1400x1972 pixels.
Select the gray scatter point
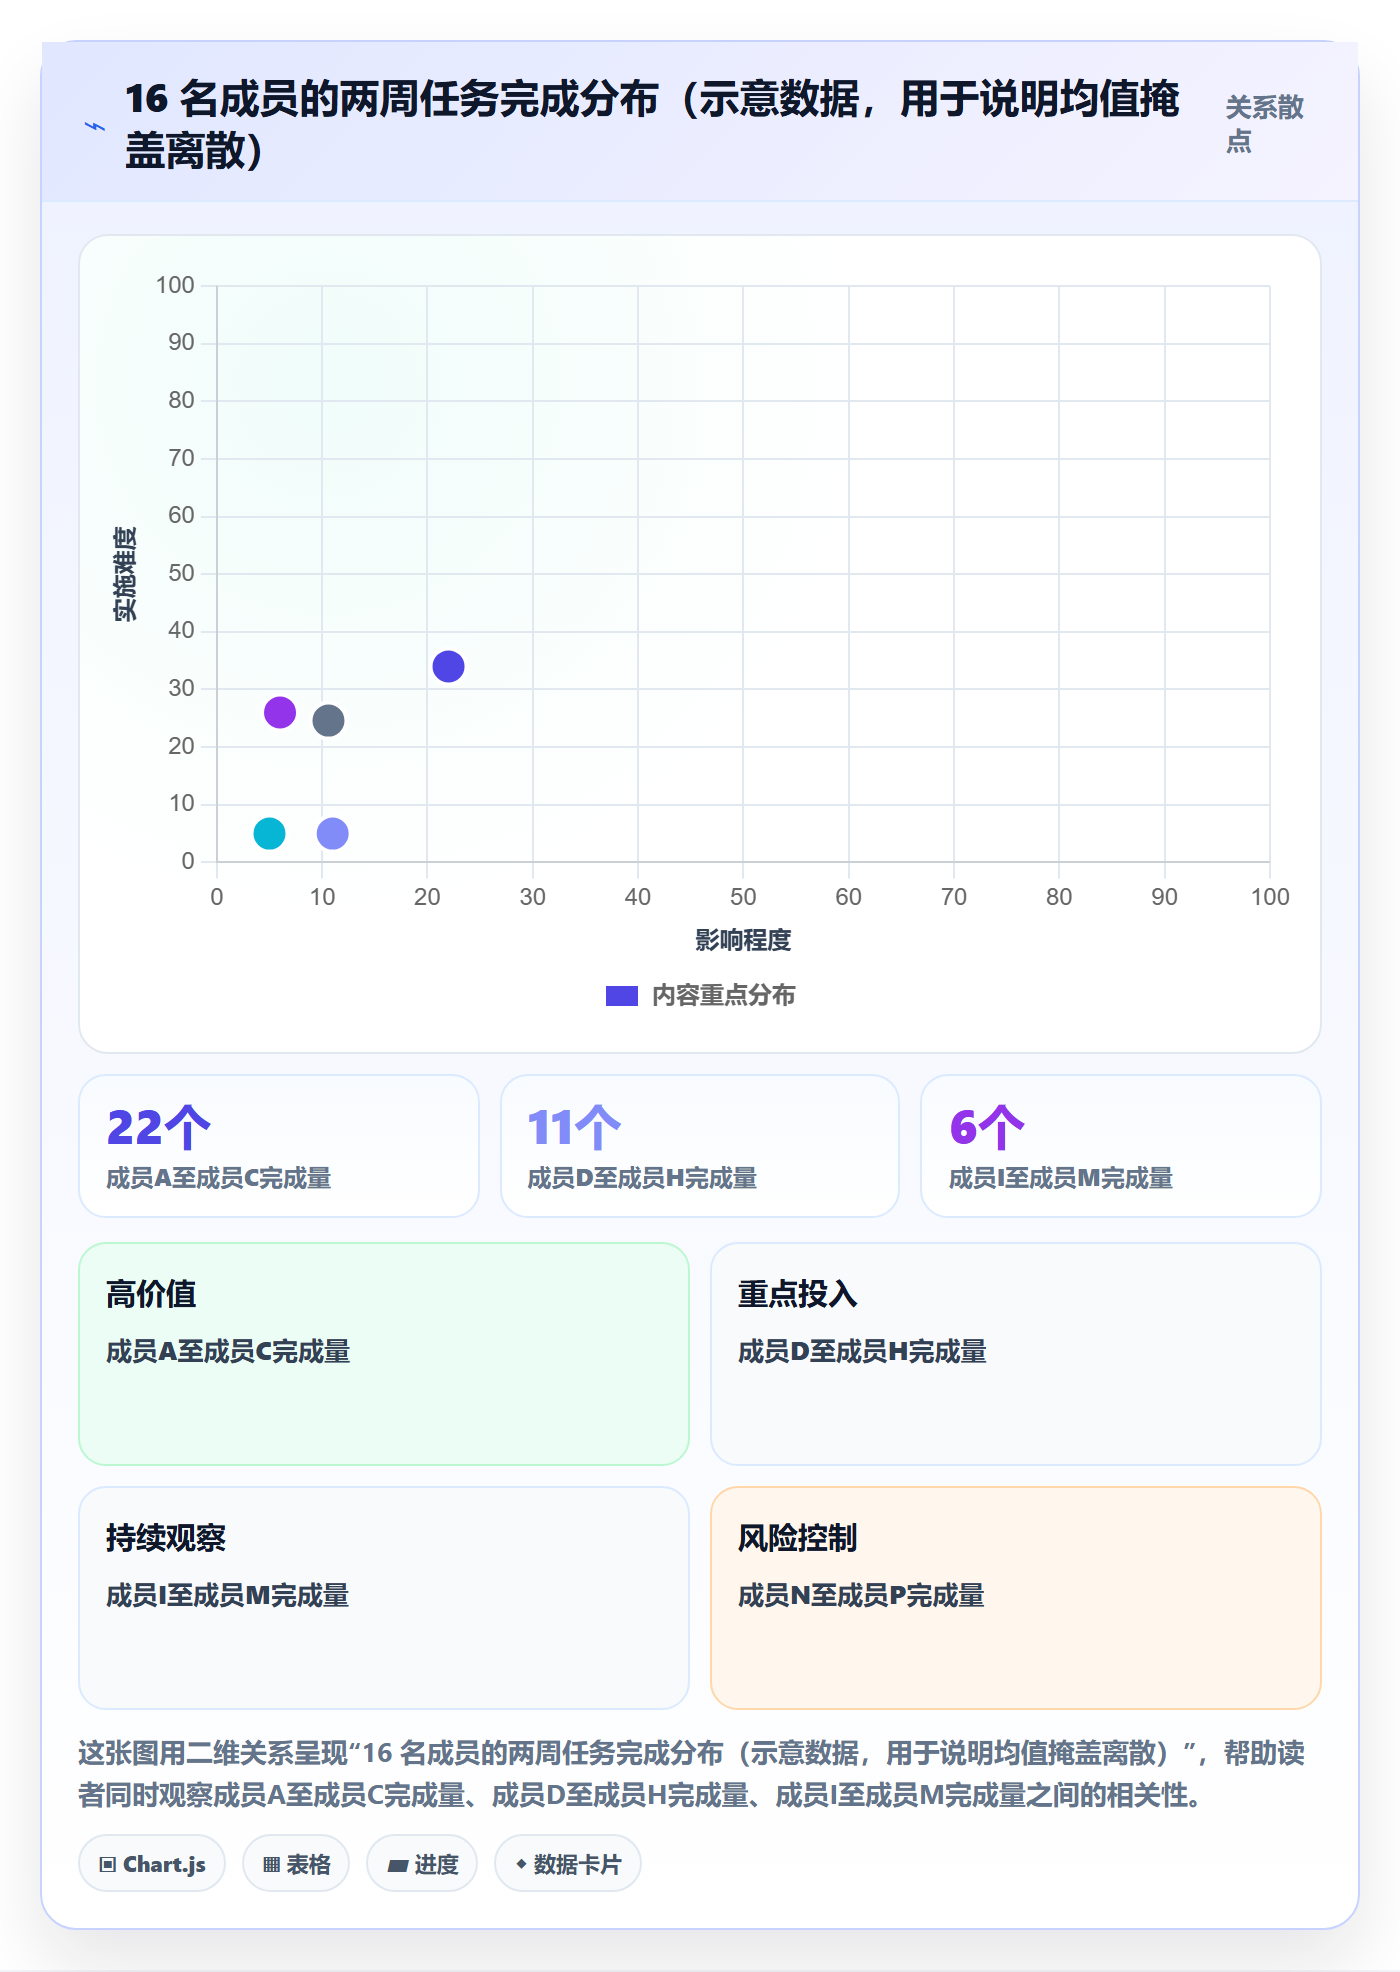(x=328, y=720)
